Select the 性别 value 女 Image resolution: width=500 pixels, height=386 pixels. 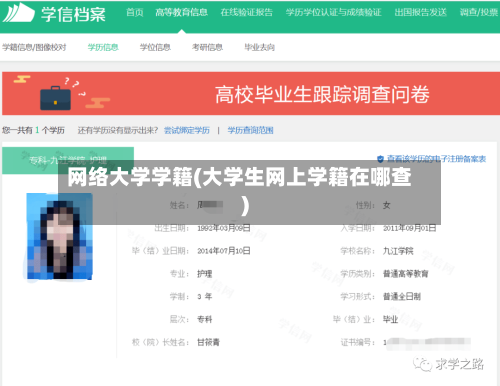(387, 205)
